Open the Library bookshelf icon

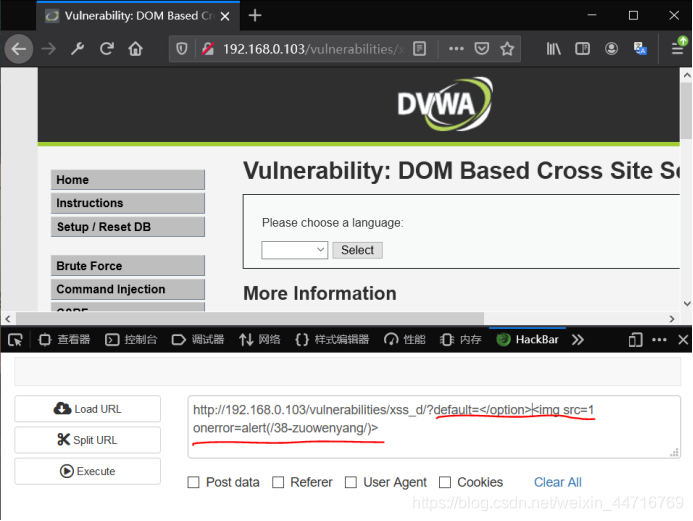(553, 49)
